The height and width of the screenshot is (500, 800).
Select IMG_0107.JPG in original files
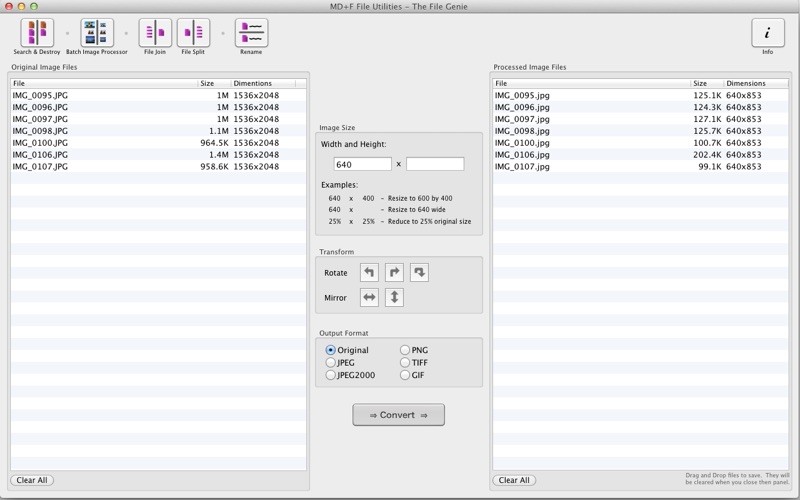(158, 166)
